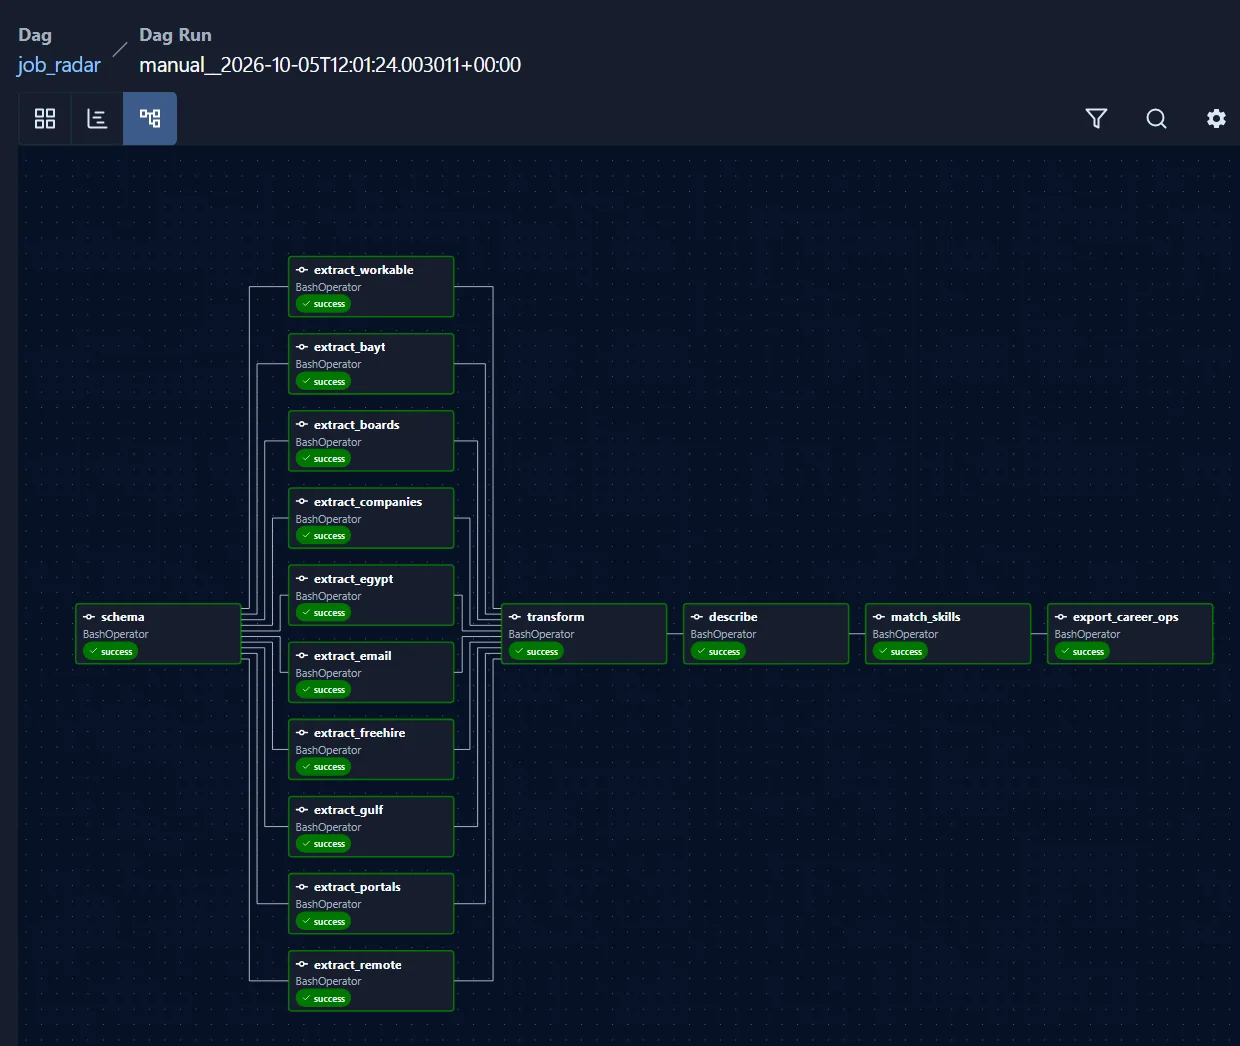
Task: Click the export_career_ops node title
Action: [1125, 617]
